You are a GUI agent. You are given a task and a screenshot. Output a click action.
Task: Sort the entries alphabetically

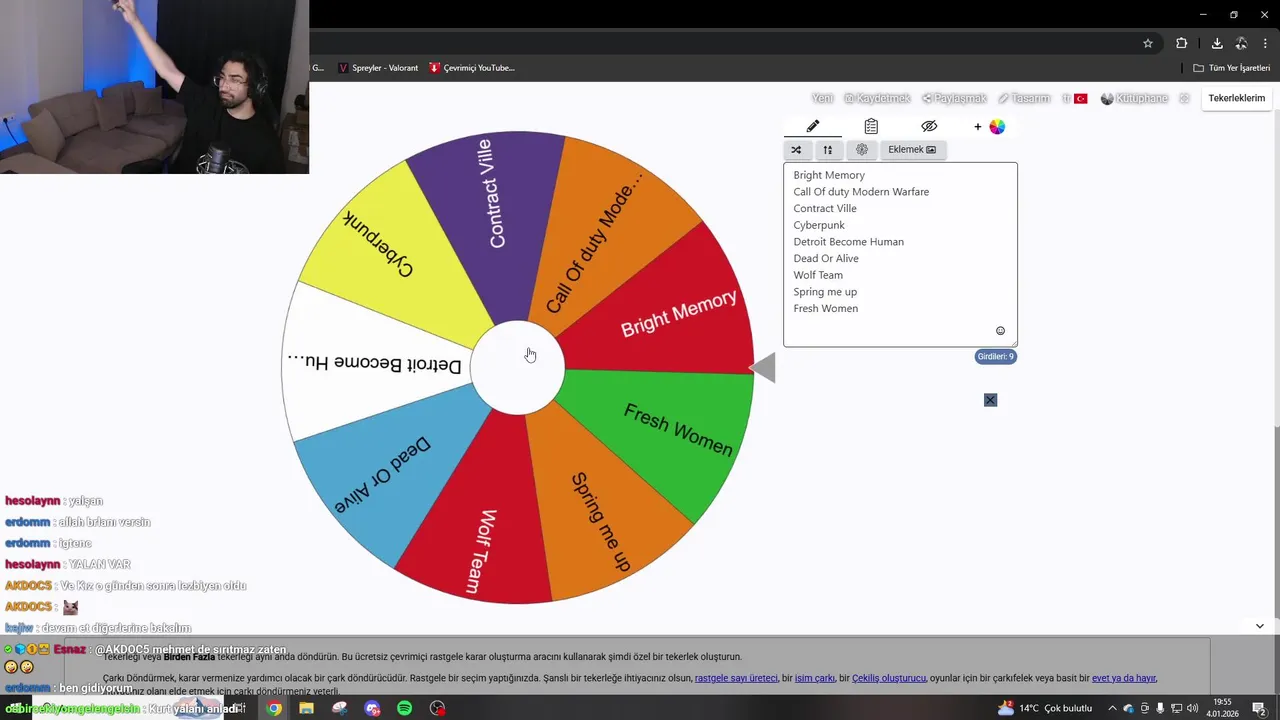coord(827,150)
